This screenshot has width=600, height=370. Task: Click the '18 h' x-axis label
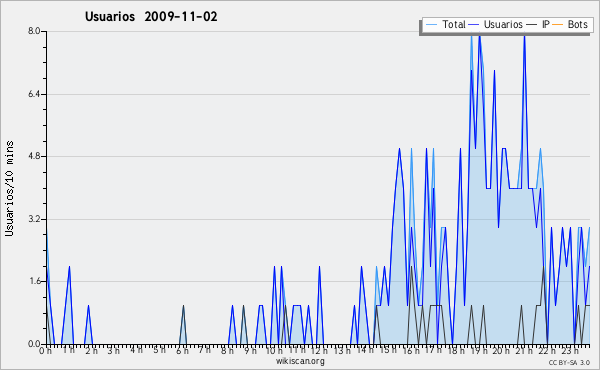[457, 351]
